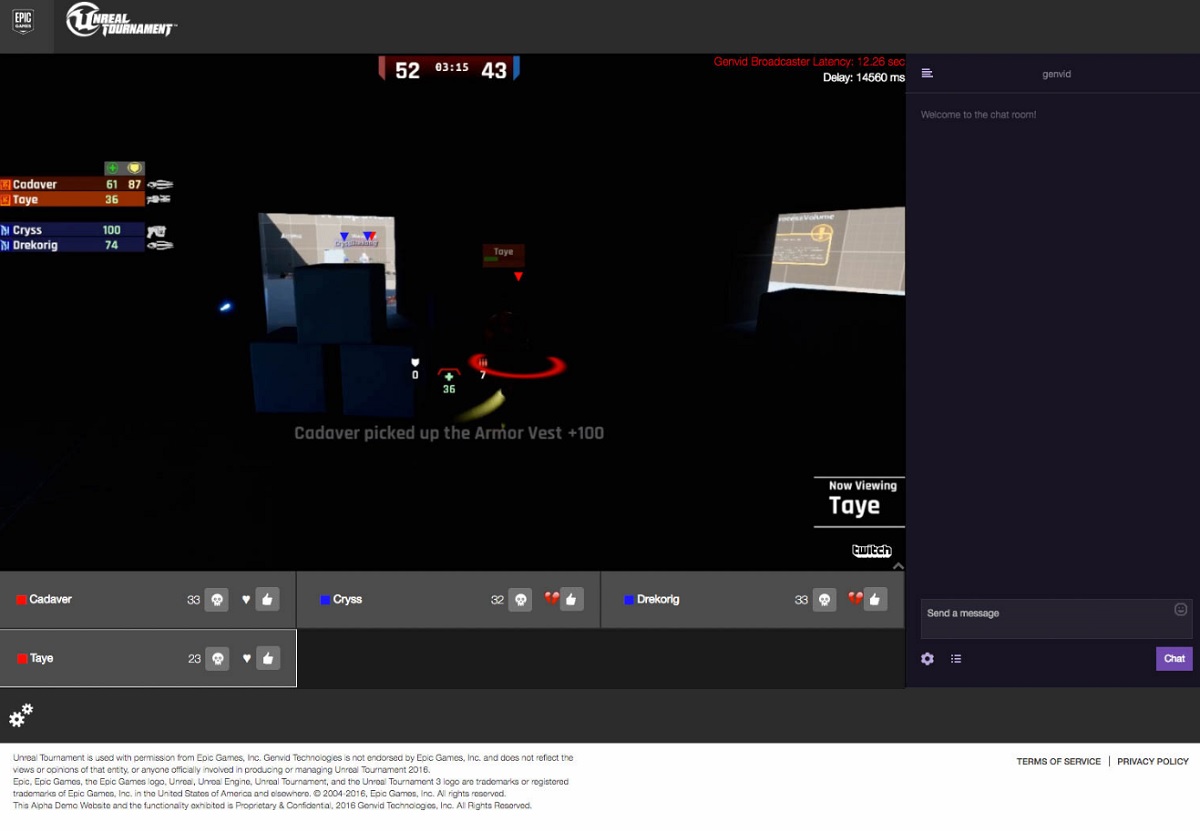The height and width of the screenshot is (831, 1200).
Task: Open the chat viewer list icon
Action: click(956, 659)
